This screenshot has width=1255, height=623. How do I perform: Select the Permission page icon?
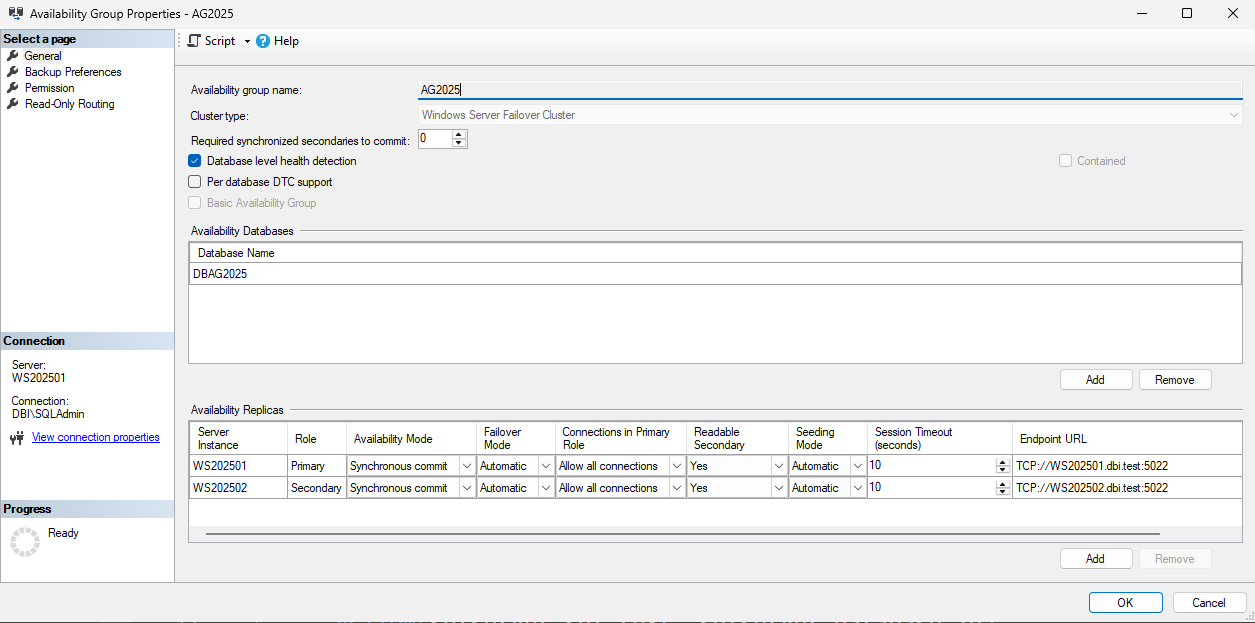pyautogui.click(x=13, y=88)
